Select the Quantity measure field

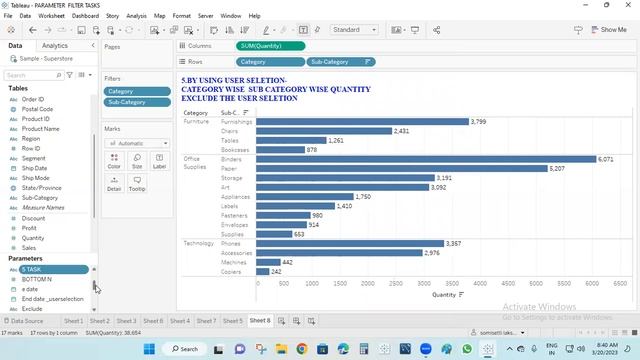pos(33,238)
